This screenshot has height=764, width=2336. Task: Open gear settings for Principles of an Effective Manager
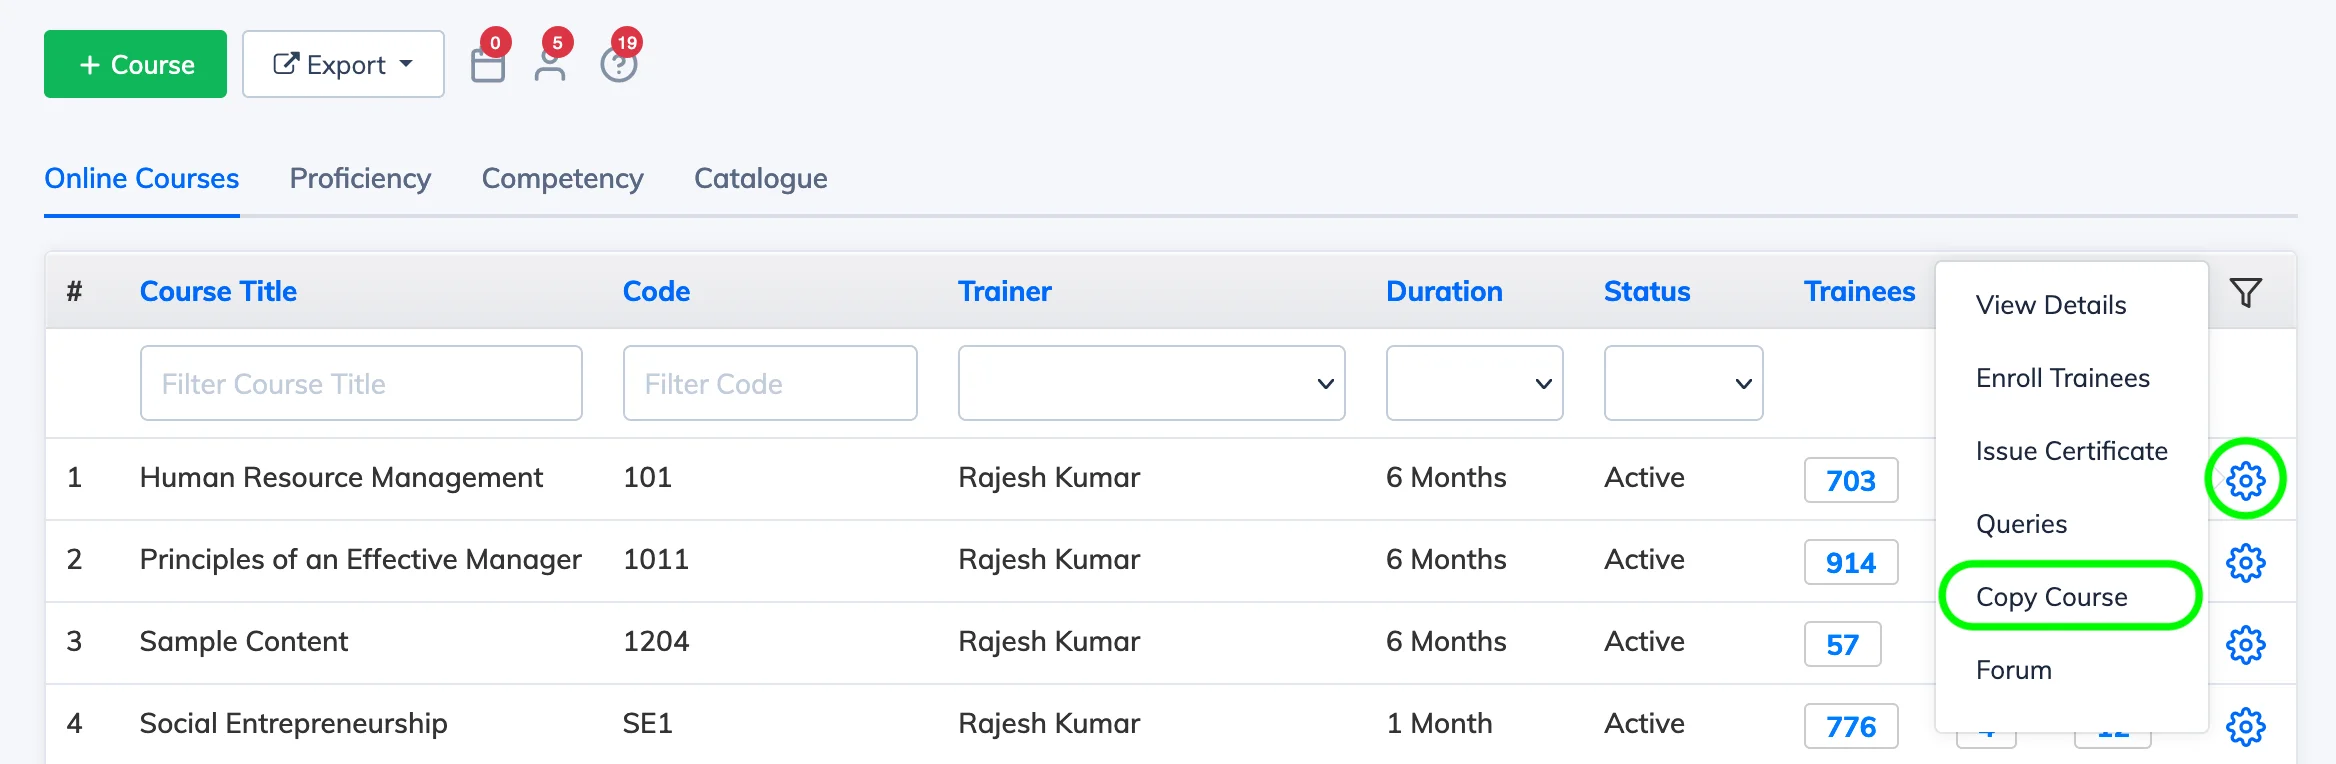(2246, 563)
